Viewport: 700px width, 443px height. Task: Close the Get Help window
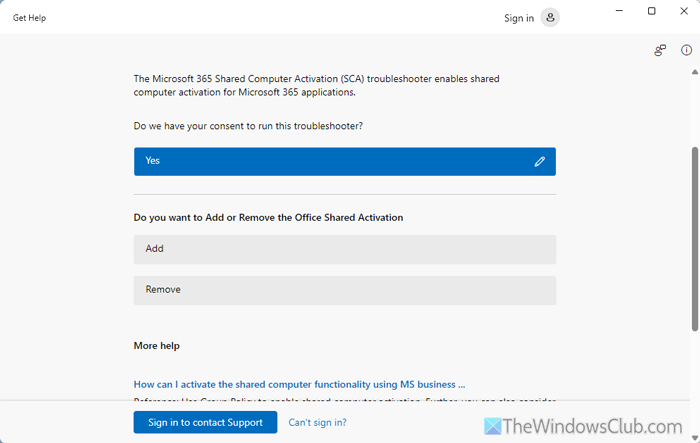click(x=685, y=11)
